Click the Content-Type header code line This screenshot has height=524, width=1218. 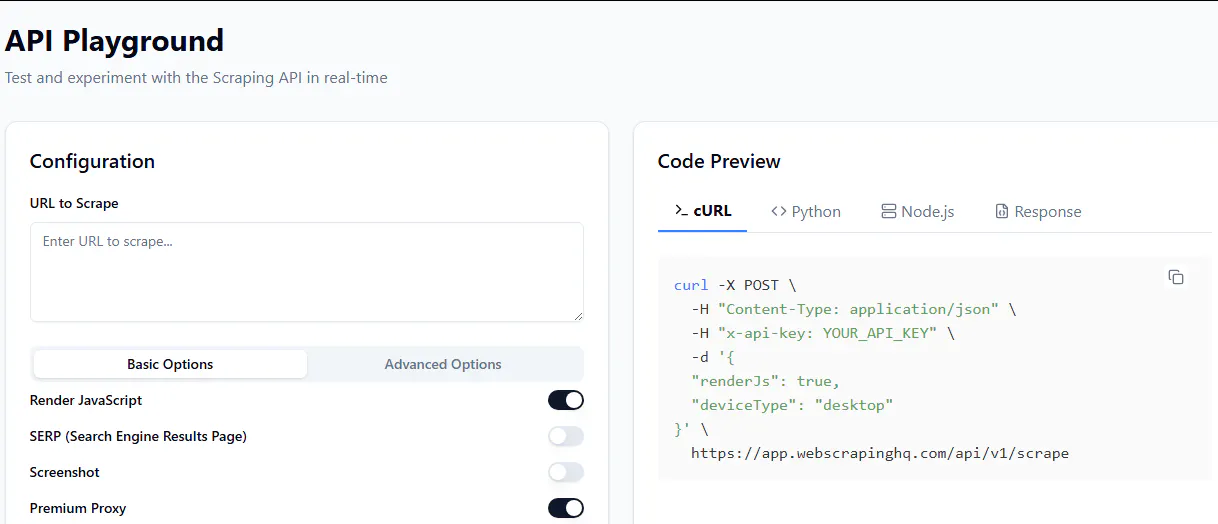(x=853, y=309)
